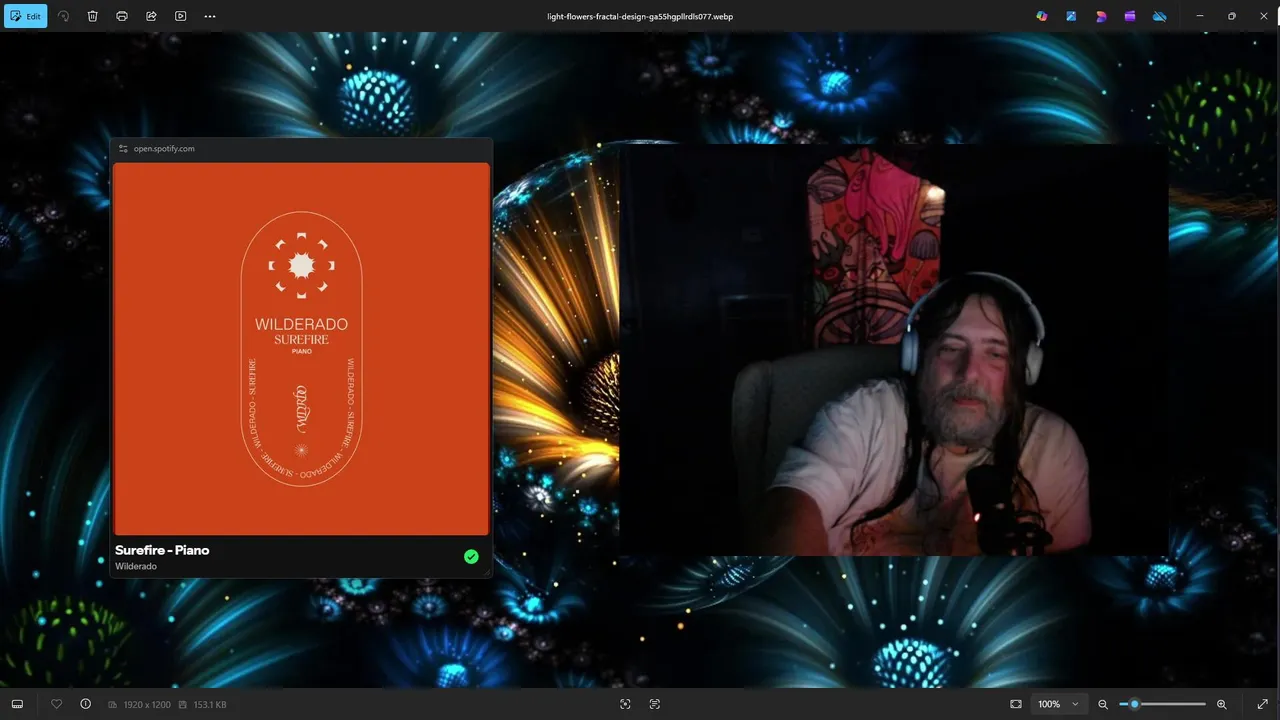Open Clipchamp video editor icon

[1130, 16]
